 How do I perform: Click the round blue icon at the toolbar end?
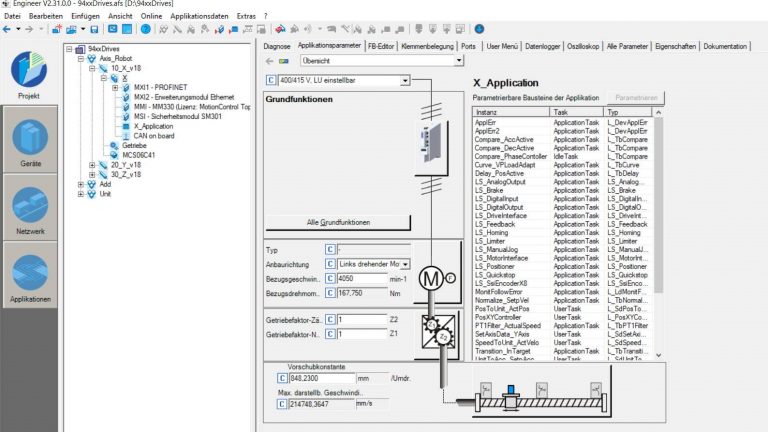479,29
